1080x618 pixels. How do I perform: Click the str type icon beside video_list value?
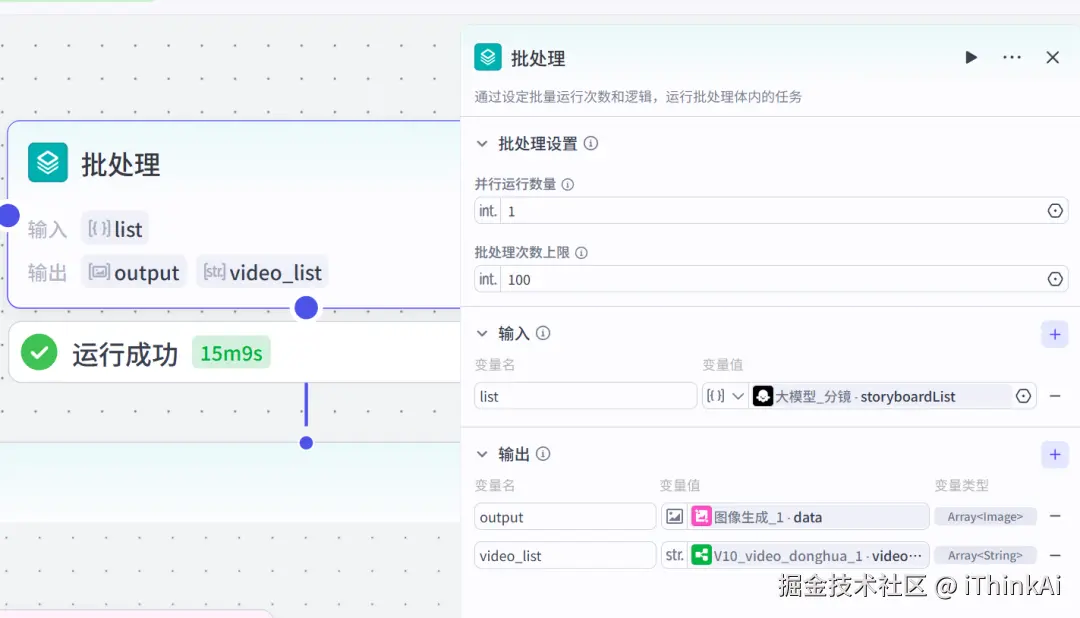click(674, 555)
